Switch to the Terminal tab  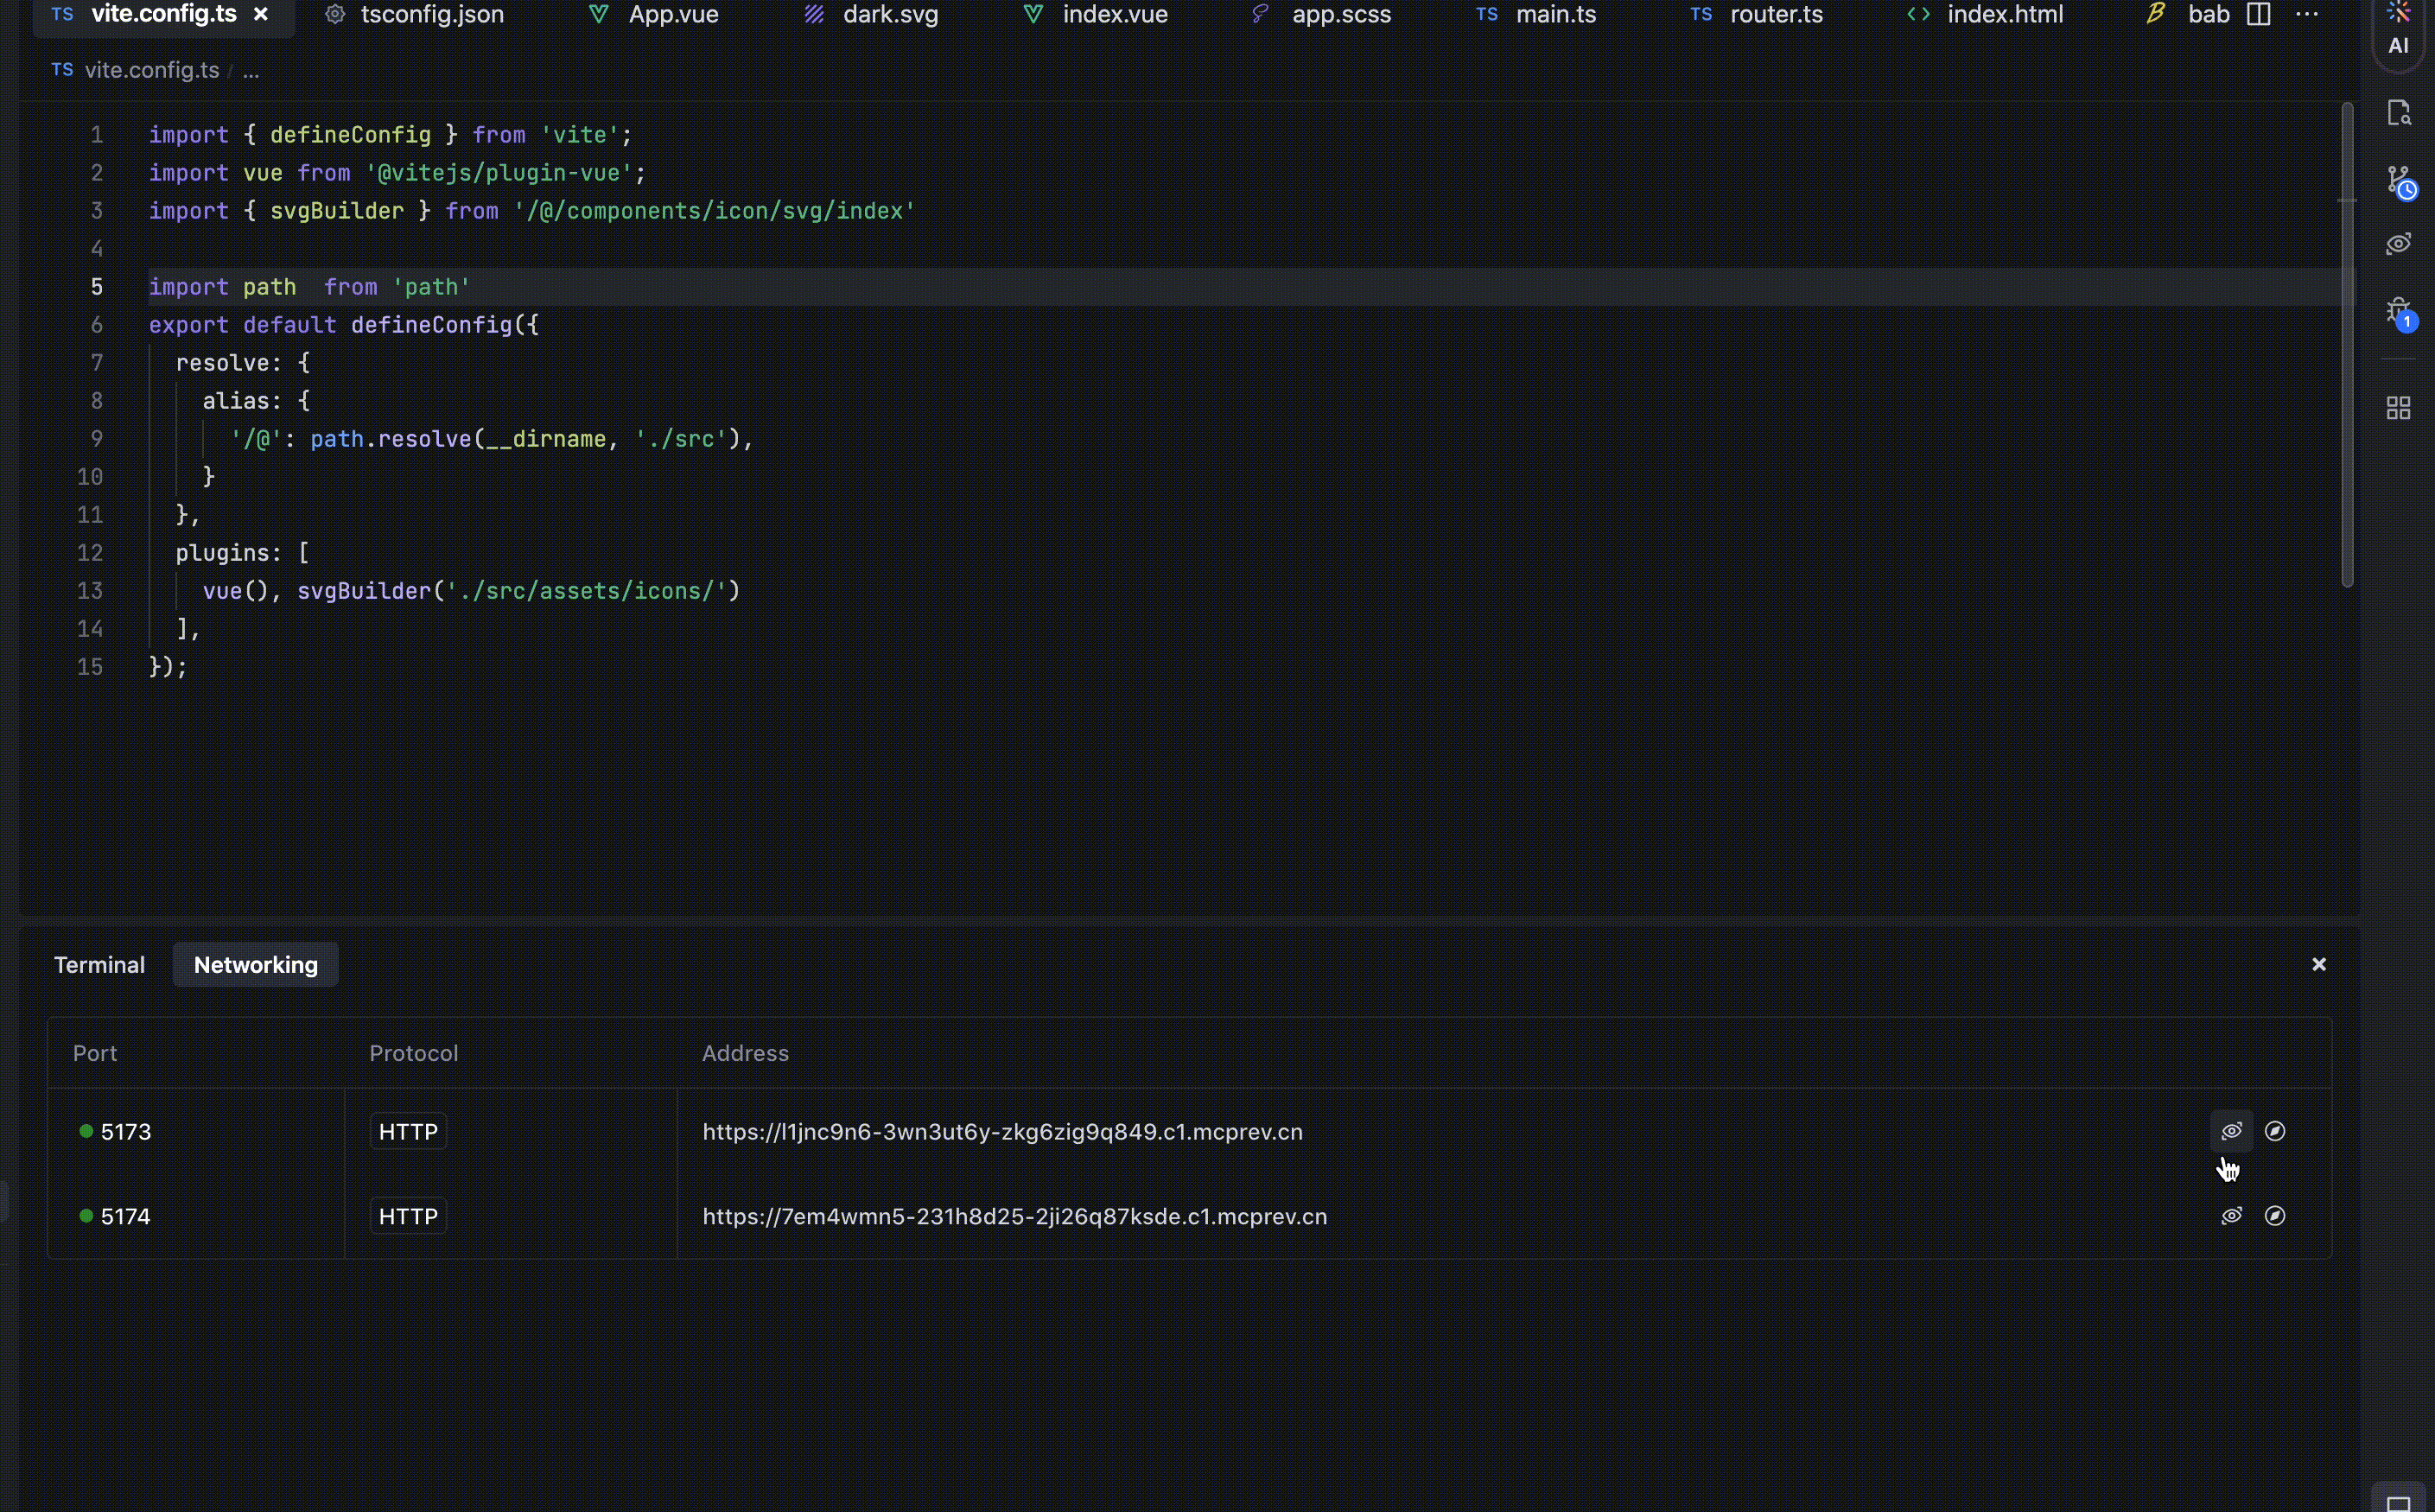tap(99, 965)
